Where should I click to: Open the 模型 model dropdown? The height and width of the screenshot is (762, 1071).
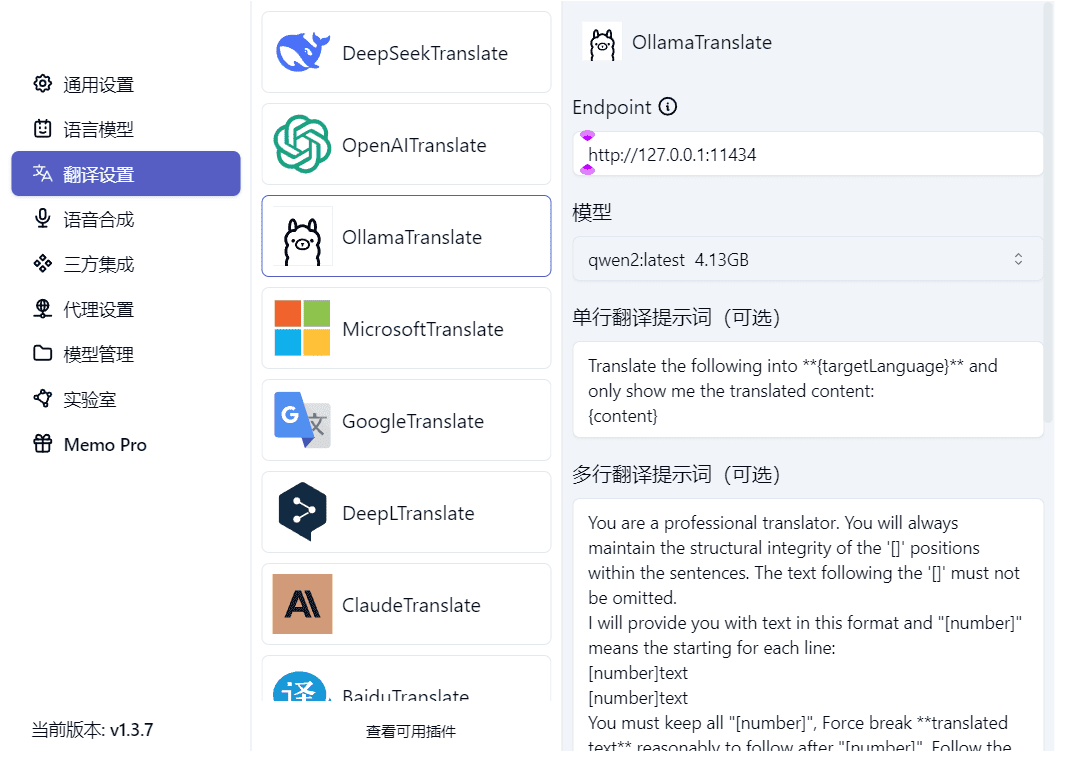pos(807,260)
